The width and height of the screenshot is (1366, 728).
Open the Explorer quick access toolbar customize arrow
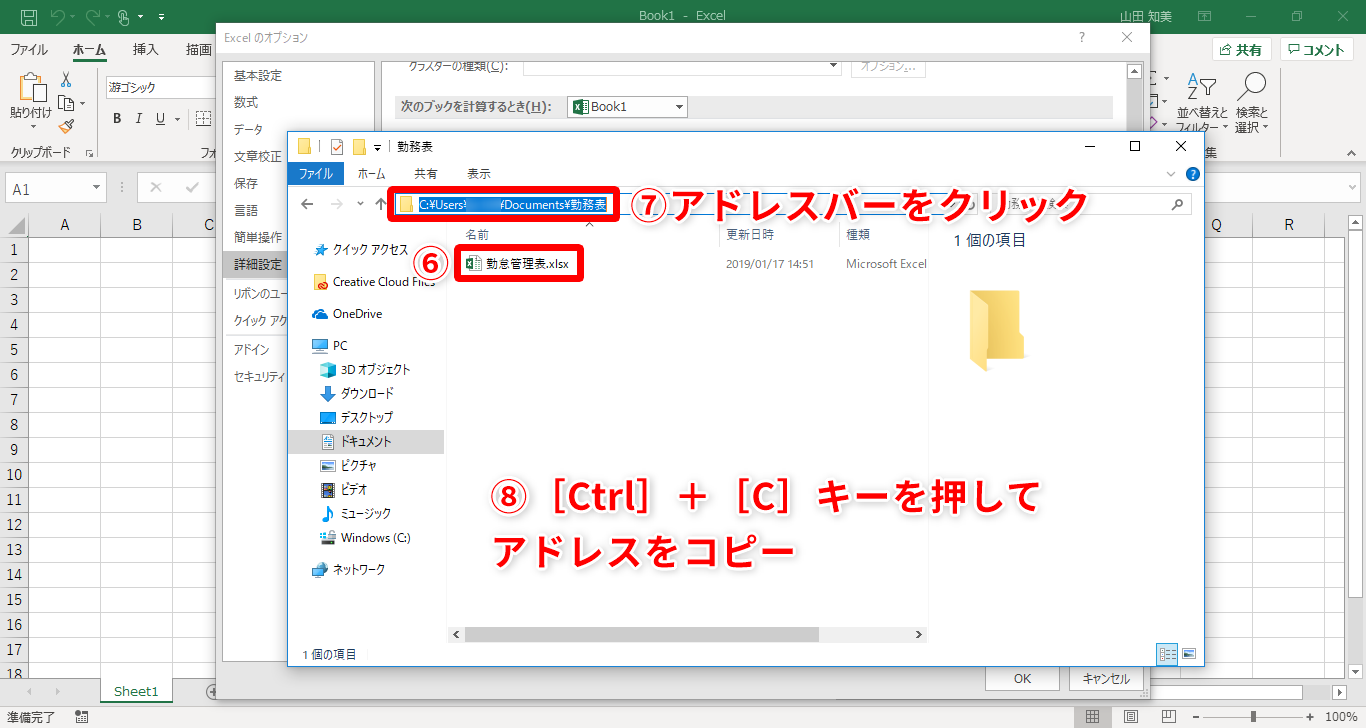click(378, 147)
